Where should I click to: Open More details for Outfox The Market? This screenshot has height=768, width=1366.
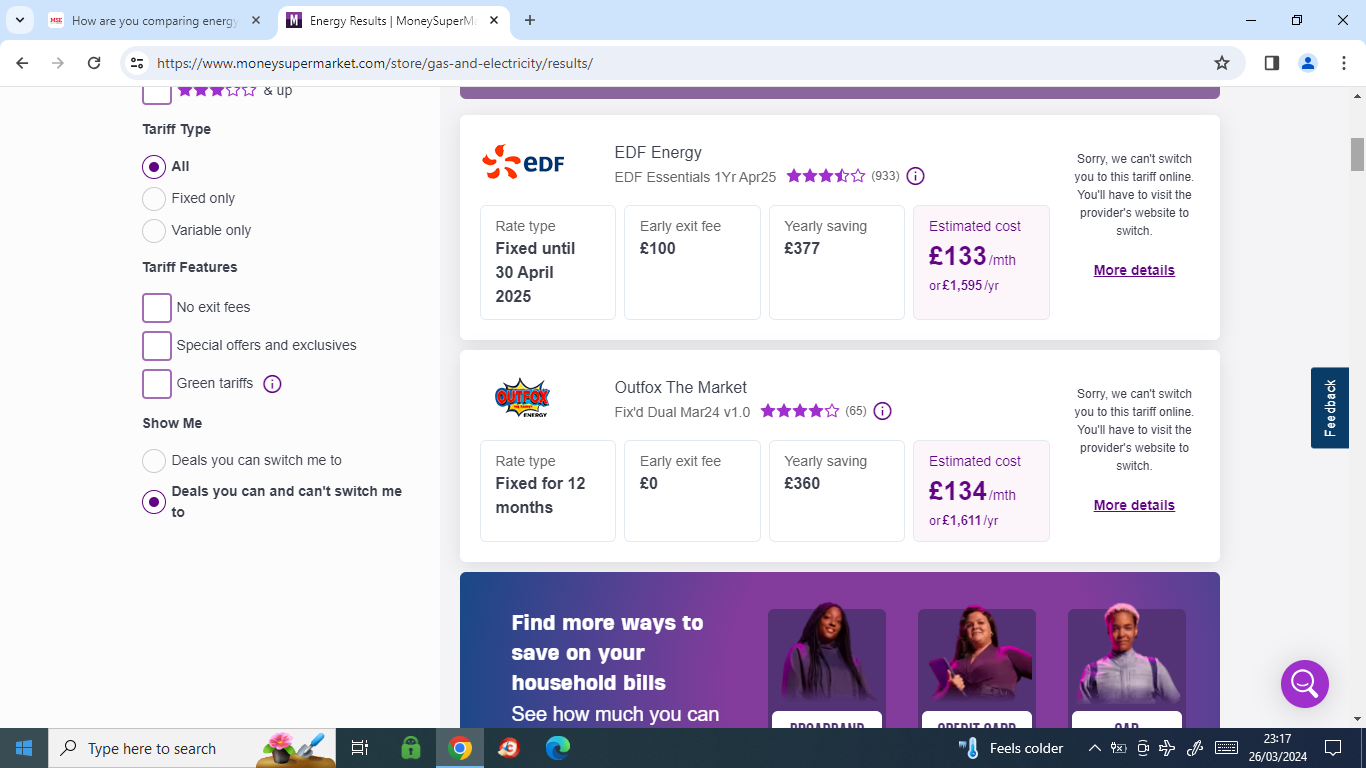1134,505
